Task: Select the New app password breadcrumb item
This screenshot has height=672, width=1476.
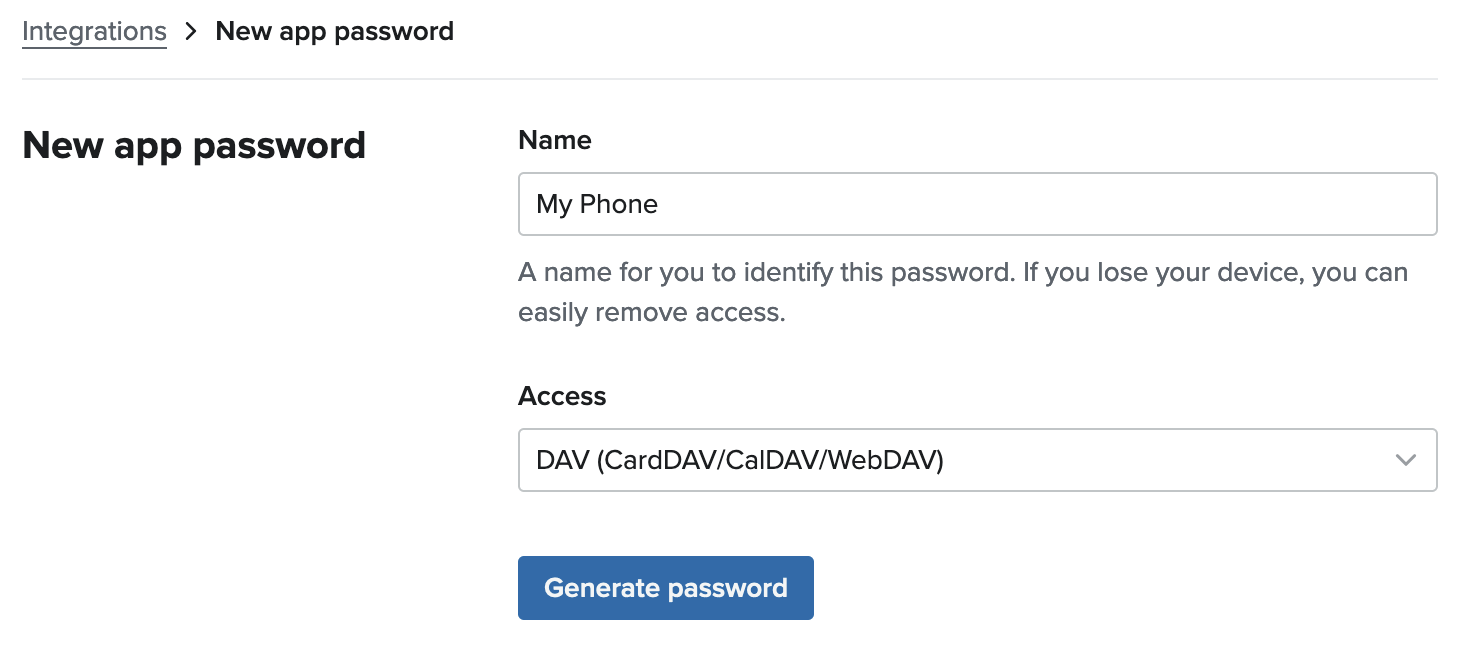Action: (334, 31)
